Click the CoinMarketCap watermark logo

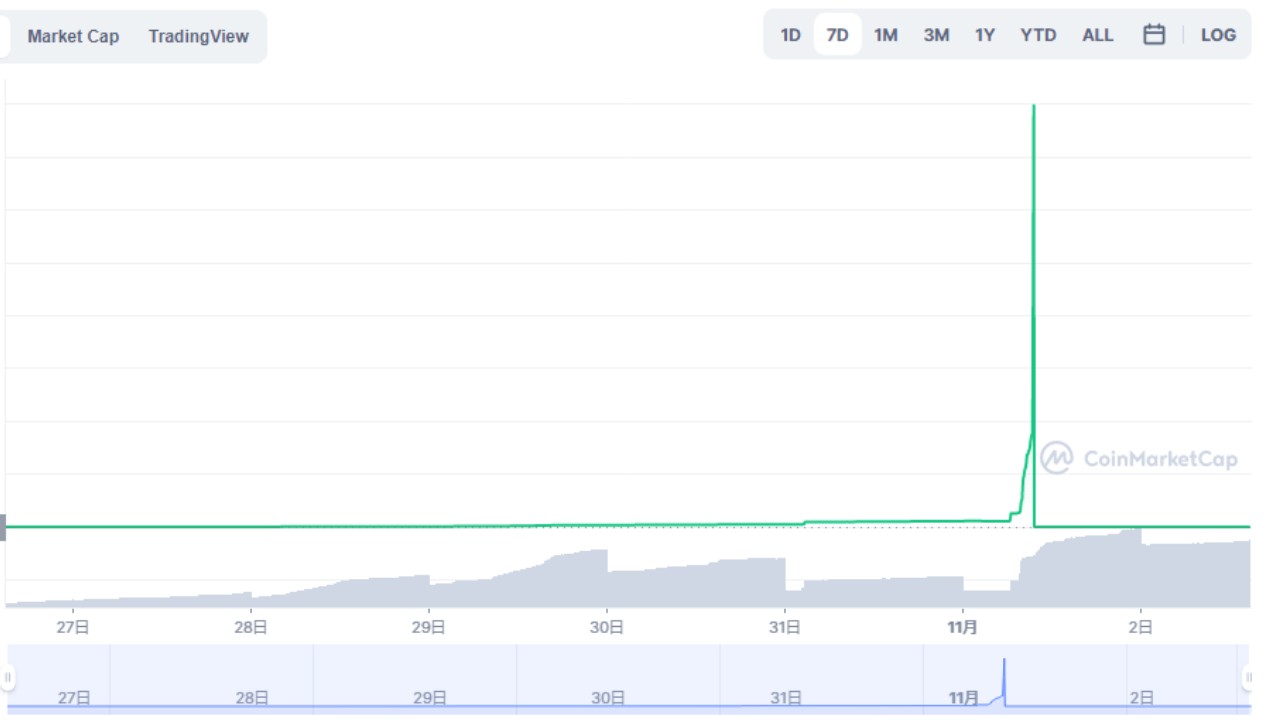click(x=1139, y=459)
